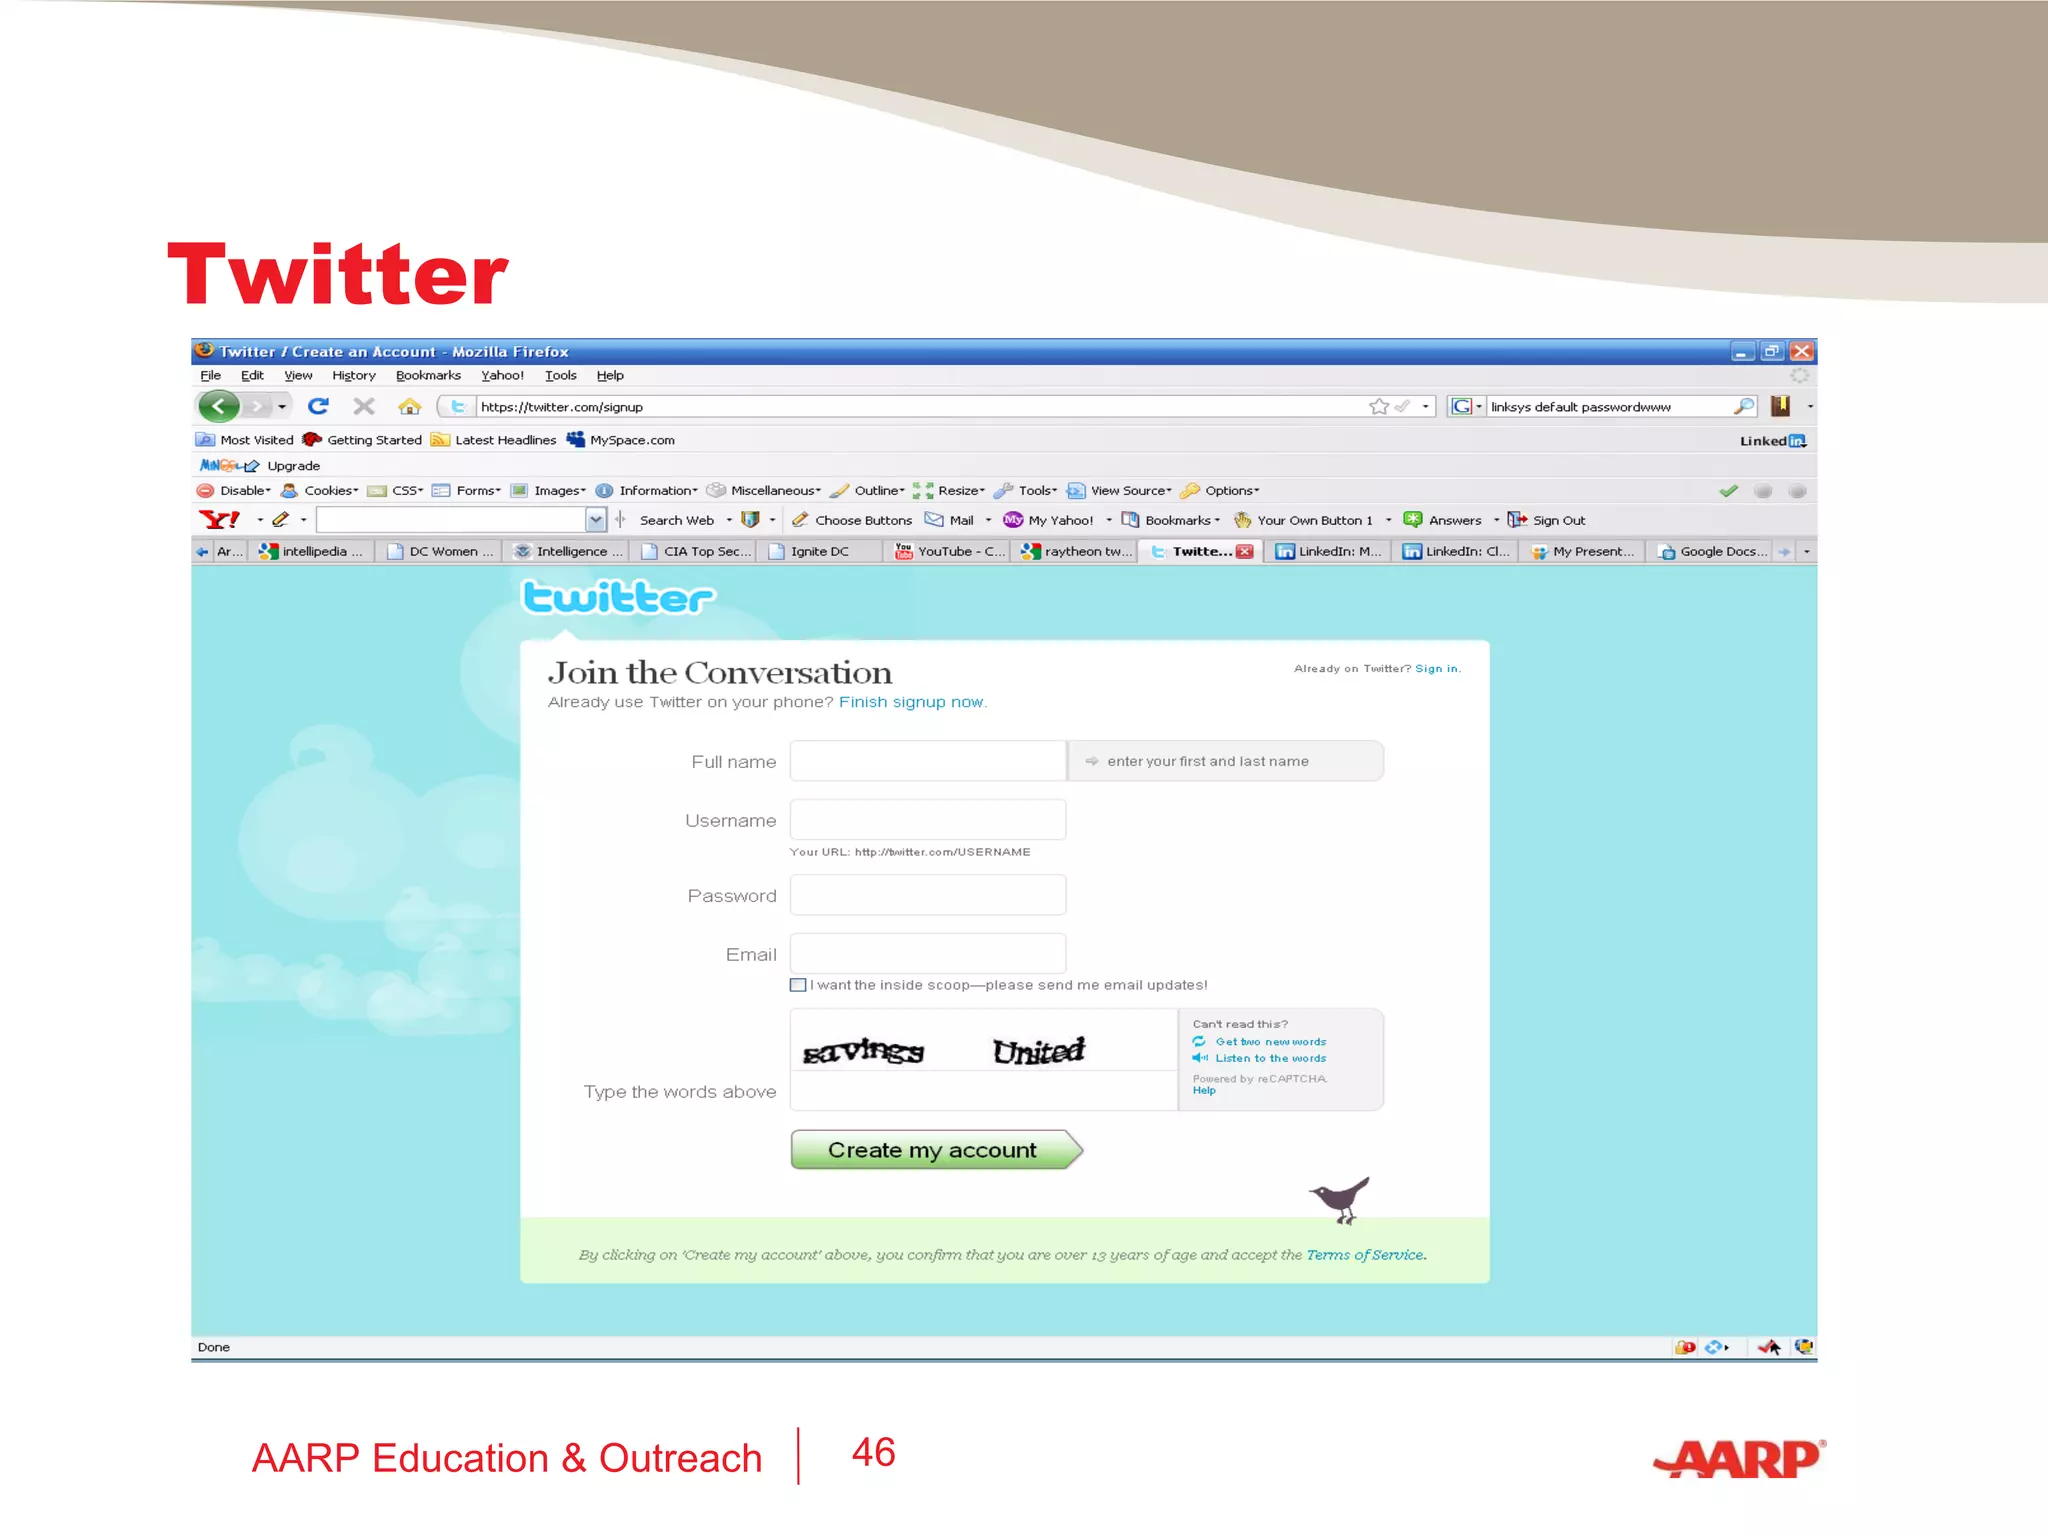
Task: Open the CSS developer dropdown
Action: point(396,490)
